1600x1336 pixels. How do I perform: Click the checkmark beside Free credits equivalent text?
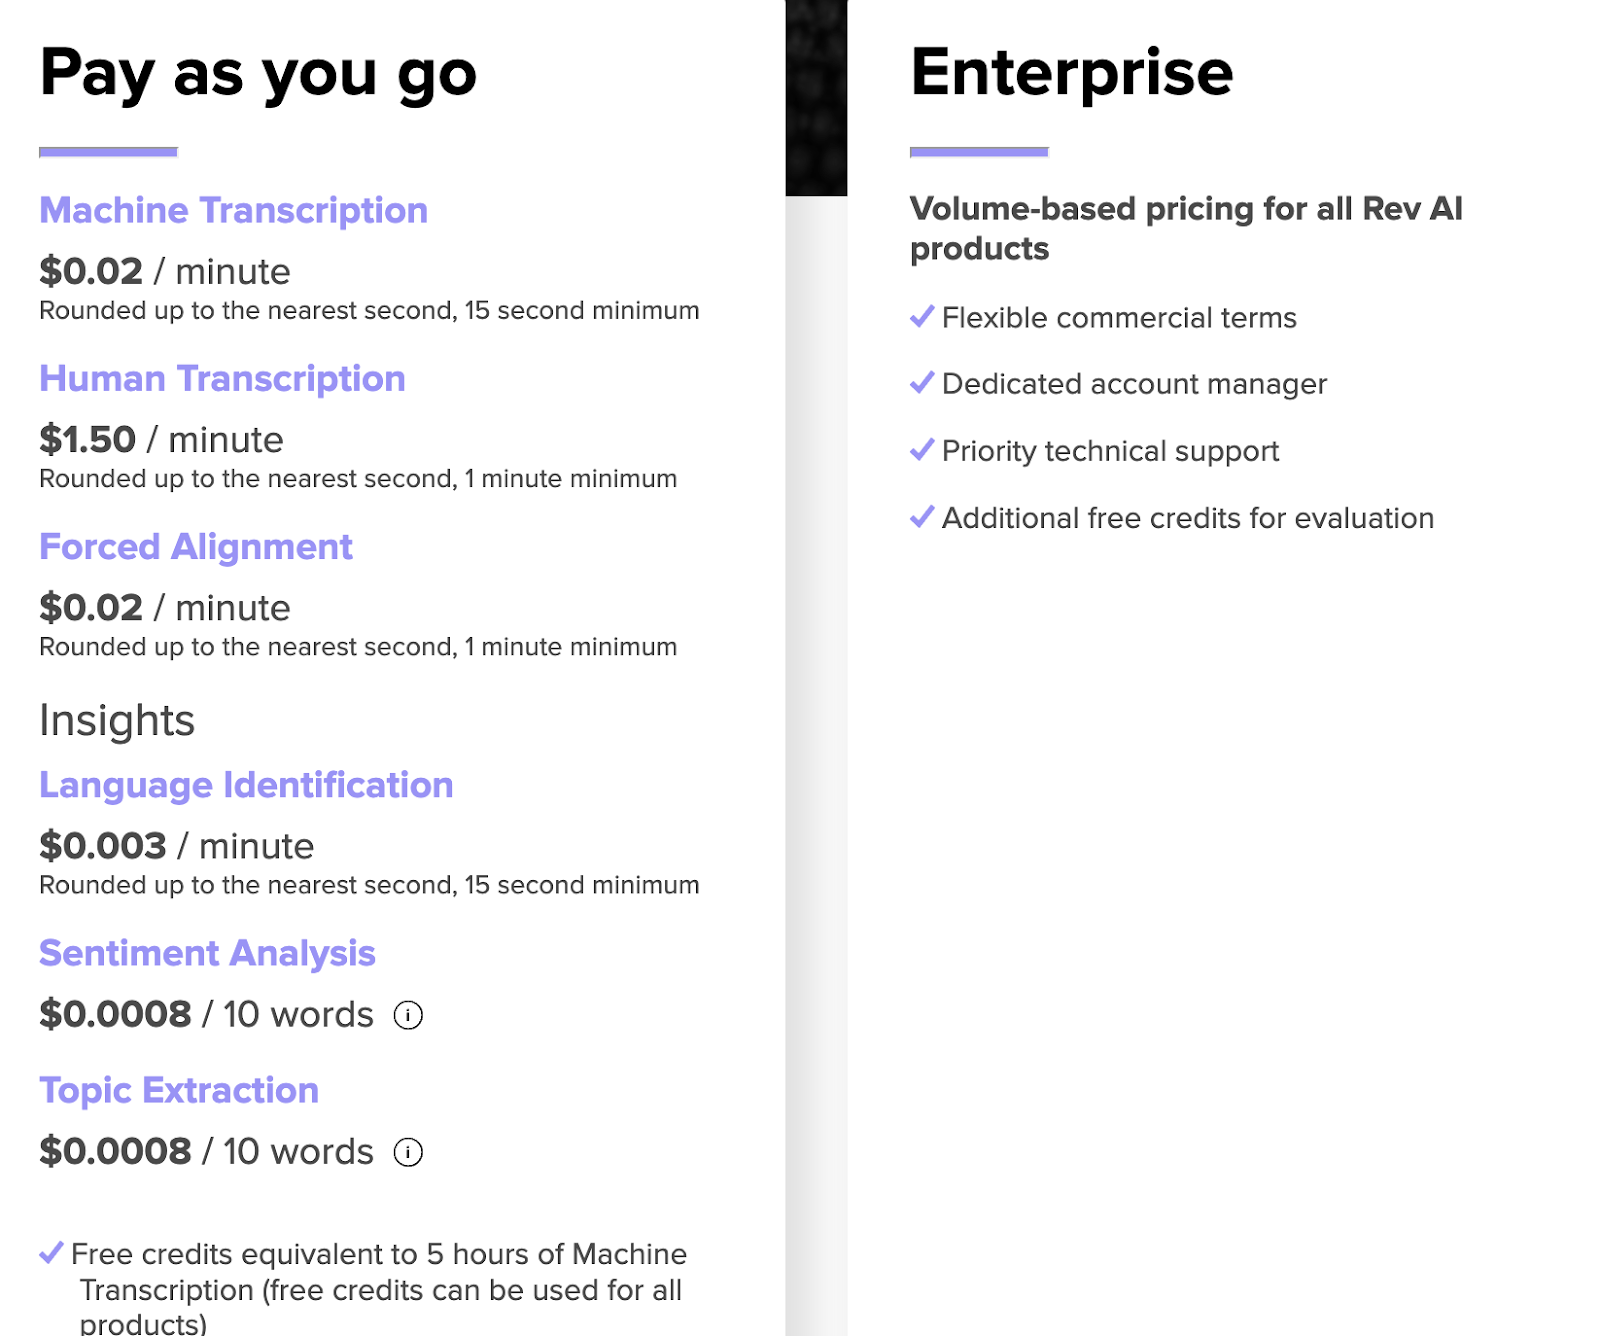(x=51, y=1253)
